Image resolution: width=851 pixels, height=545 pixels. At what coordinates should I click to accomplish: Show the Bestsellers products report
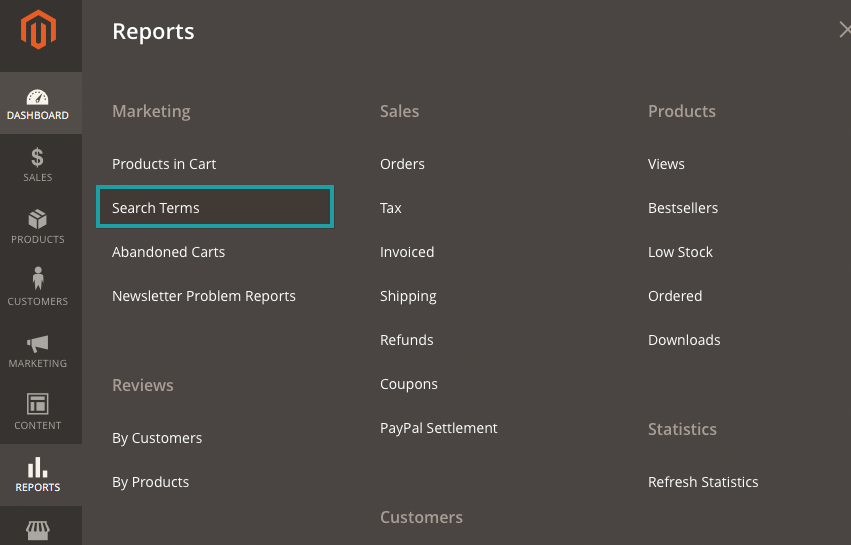click(x=683, y=208)
